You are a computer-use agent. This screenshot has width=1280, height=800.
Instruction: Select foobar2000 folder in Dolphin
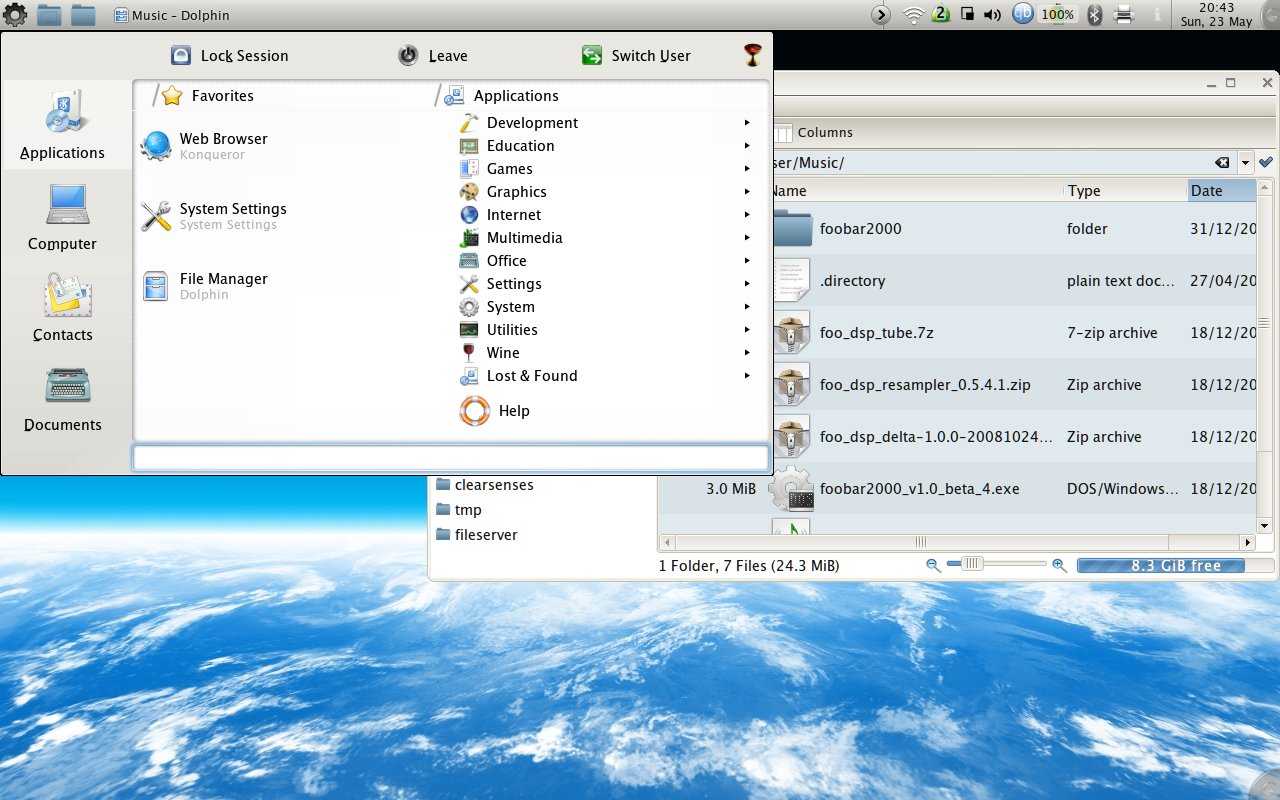pos(860,229)
